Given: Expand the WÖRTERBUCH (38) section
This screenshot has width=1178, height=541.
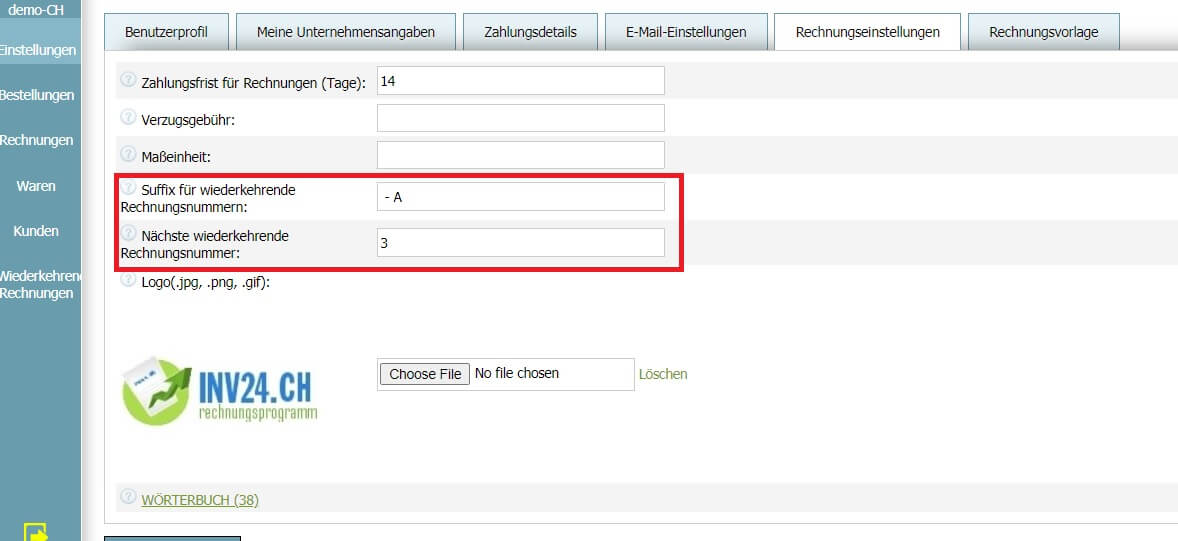Looking at the screenshot, I should (x=200, y=499).
